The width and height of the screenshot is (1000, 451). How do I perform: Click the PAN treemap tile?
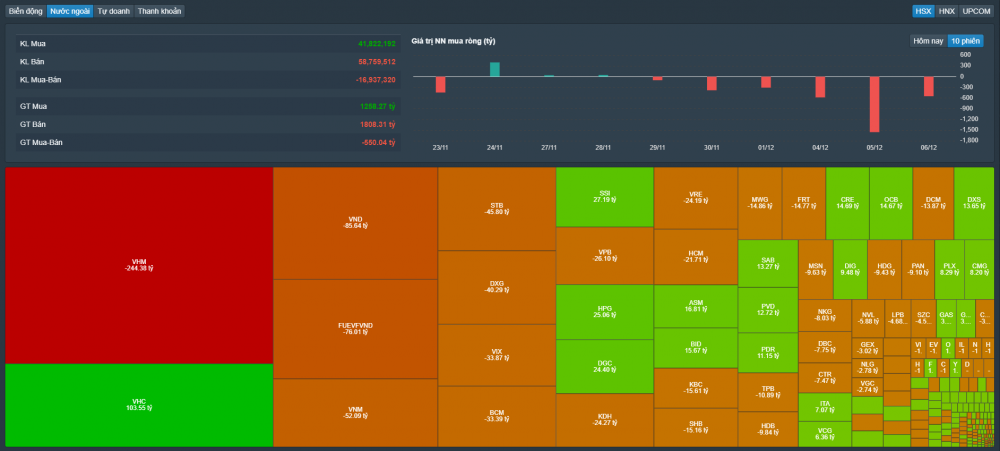[x=918, y=269]
